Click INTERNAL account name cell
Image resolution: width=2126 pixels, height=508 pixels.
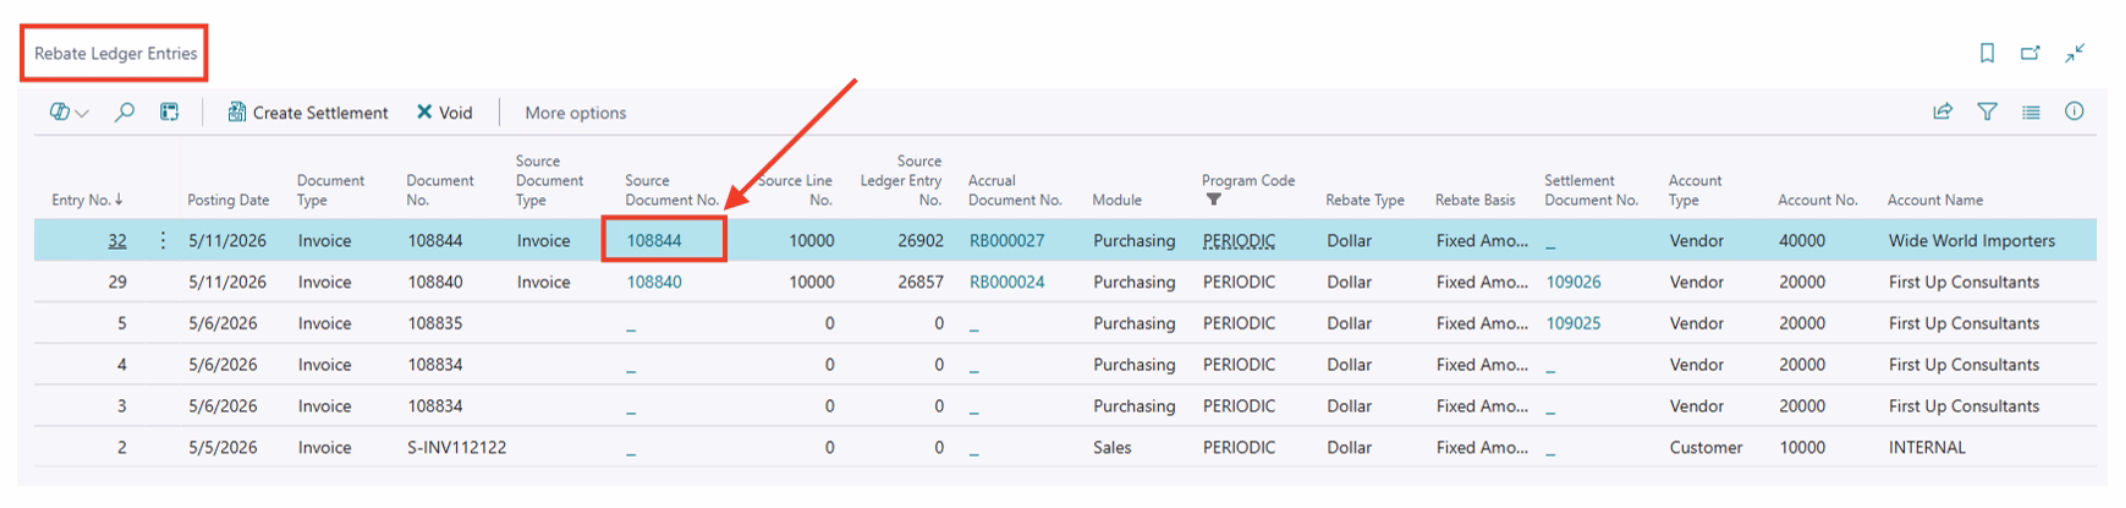[1926, 447]
